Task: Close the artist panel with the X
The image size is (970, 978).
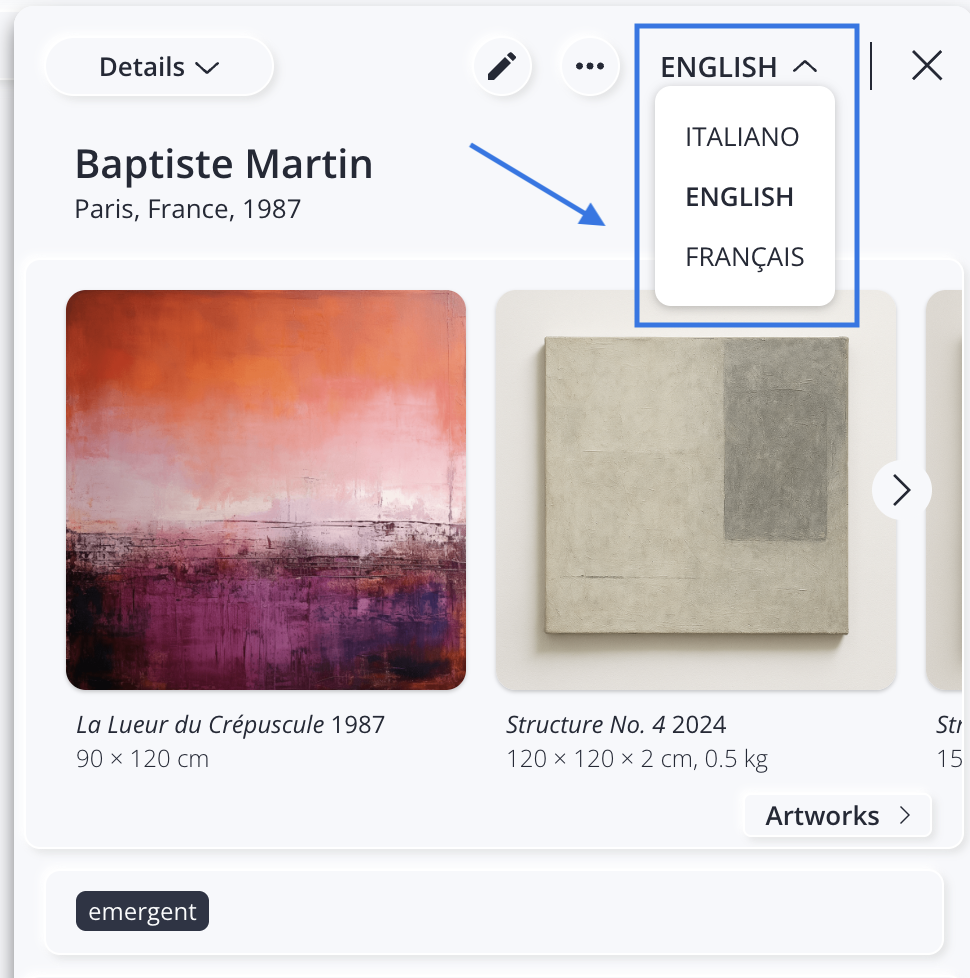Action: (927, 66)
